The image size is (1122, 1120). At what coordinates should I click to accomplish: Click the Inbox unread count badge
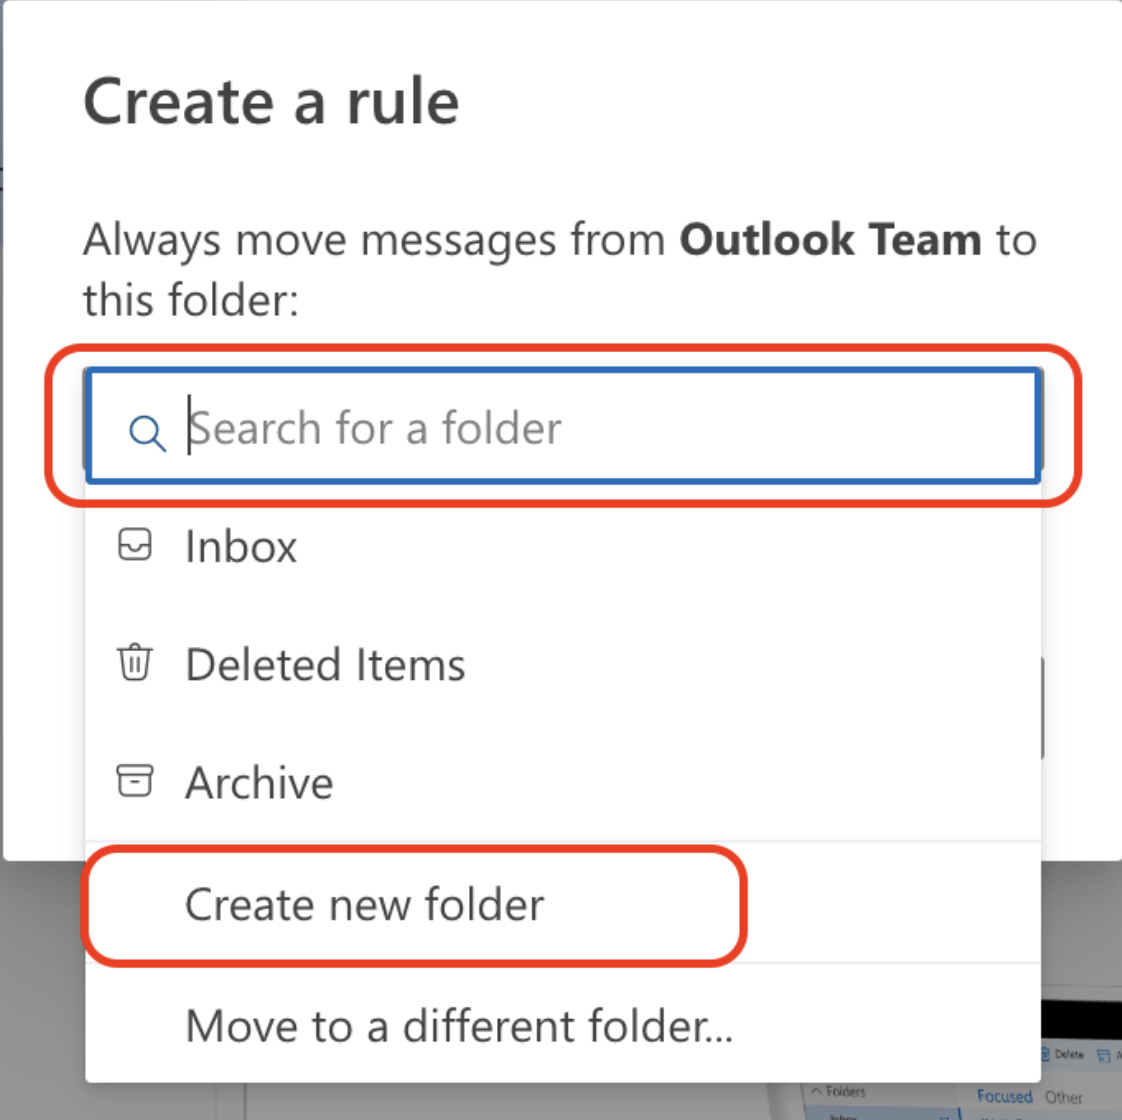945,1117
